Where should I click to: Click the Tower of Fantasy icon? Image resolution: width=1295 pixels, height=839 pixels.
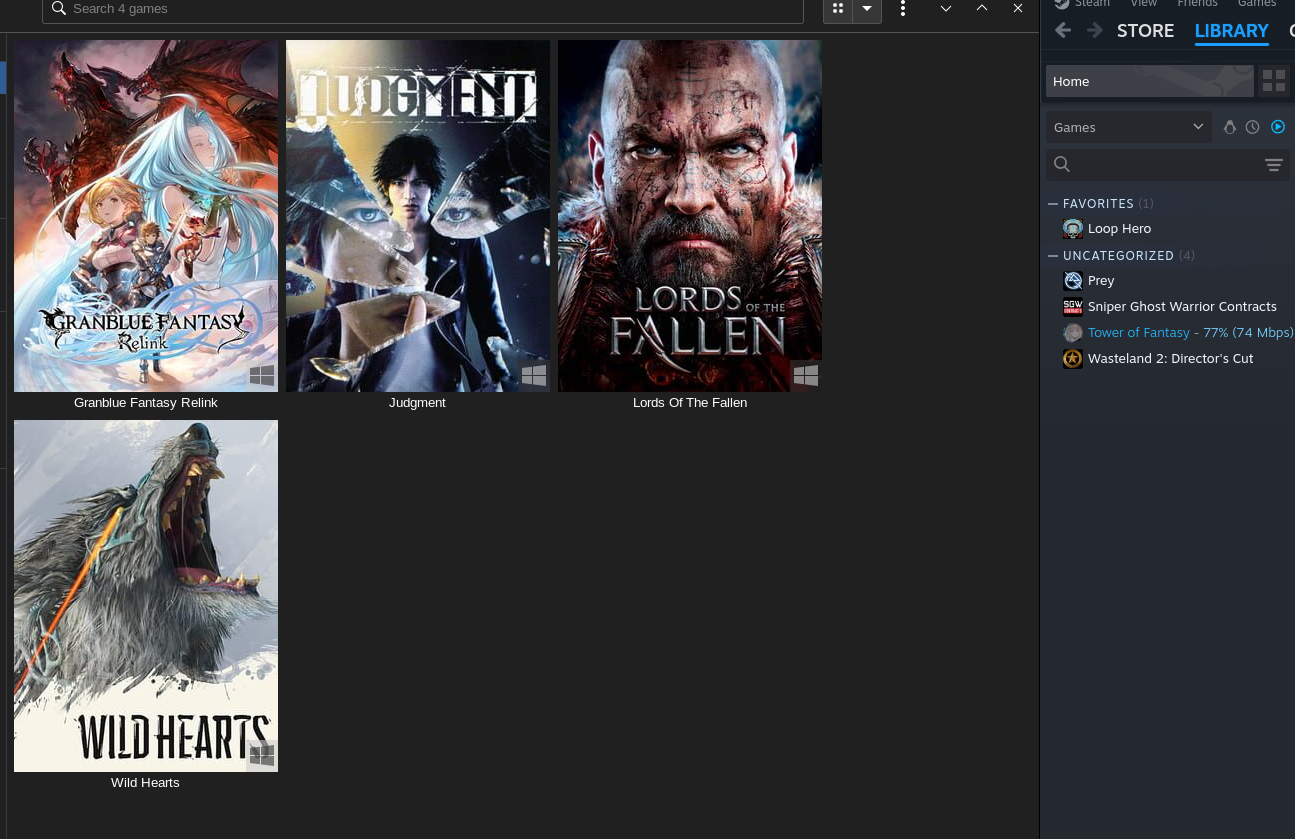1073,333
